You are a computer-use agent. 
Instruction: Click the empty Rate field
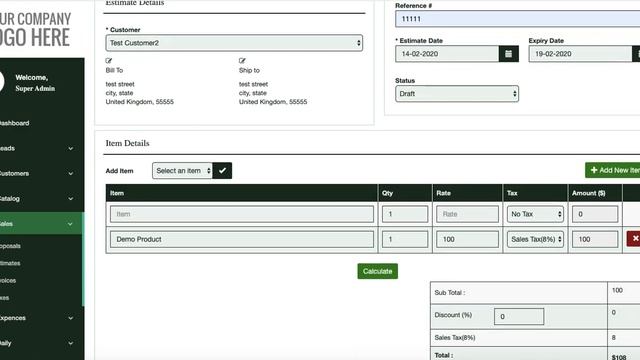click(467, 214)
